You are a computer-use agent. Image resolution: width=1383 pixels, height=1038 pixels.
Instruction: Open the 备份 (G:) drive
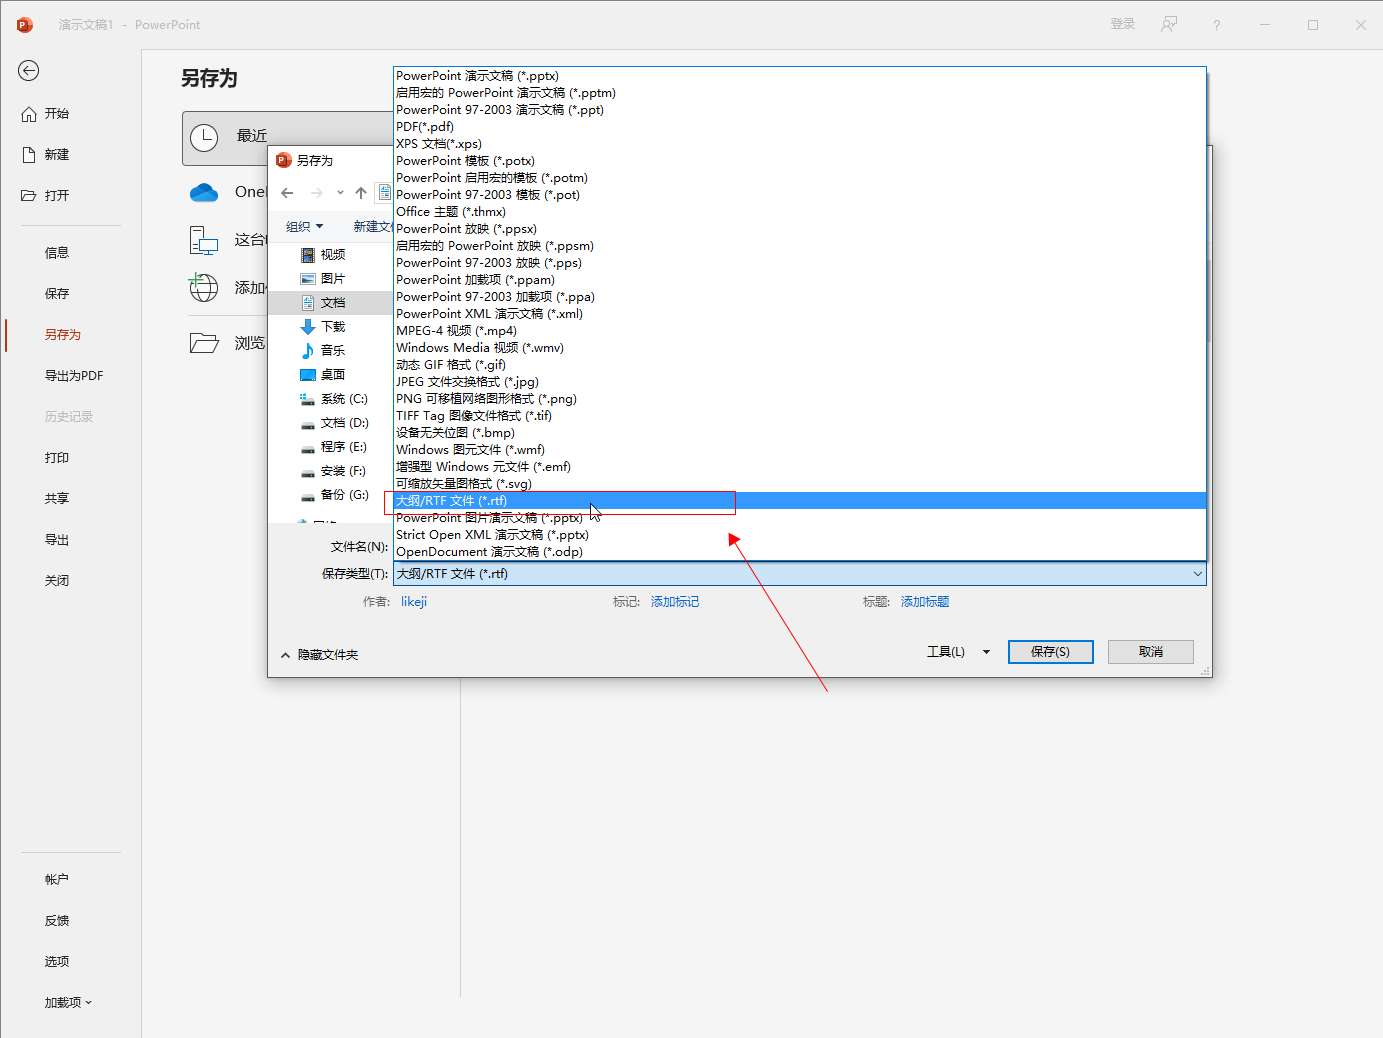tap(335, 495)
